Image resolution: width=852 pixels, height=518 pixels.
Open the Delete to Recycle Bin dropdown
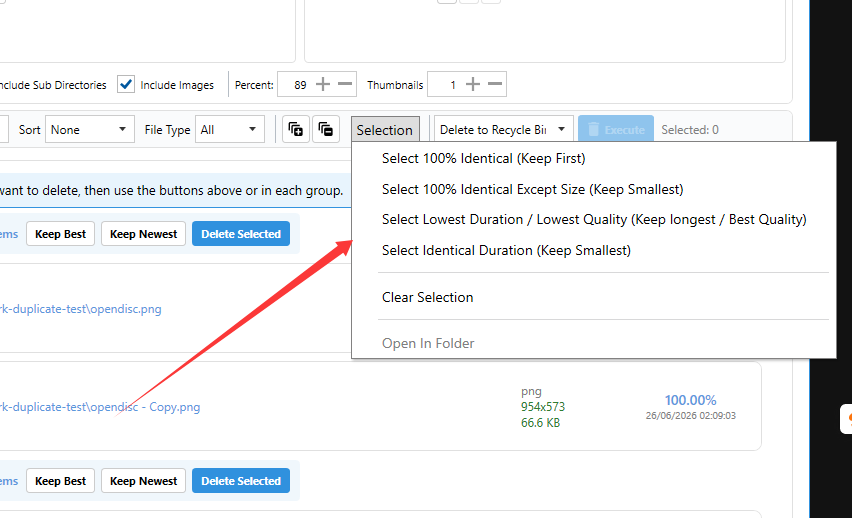click(504, 129)
